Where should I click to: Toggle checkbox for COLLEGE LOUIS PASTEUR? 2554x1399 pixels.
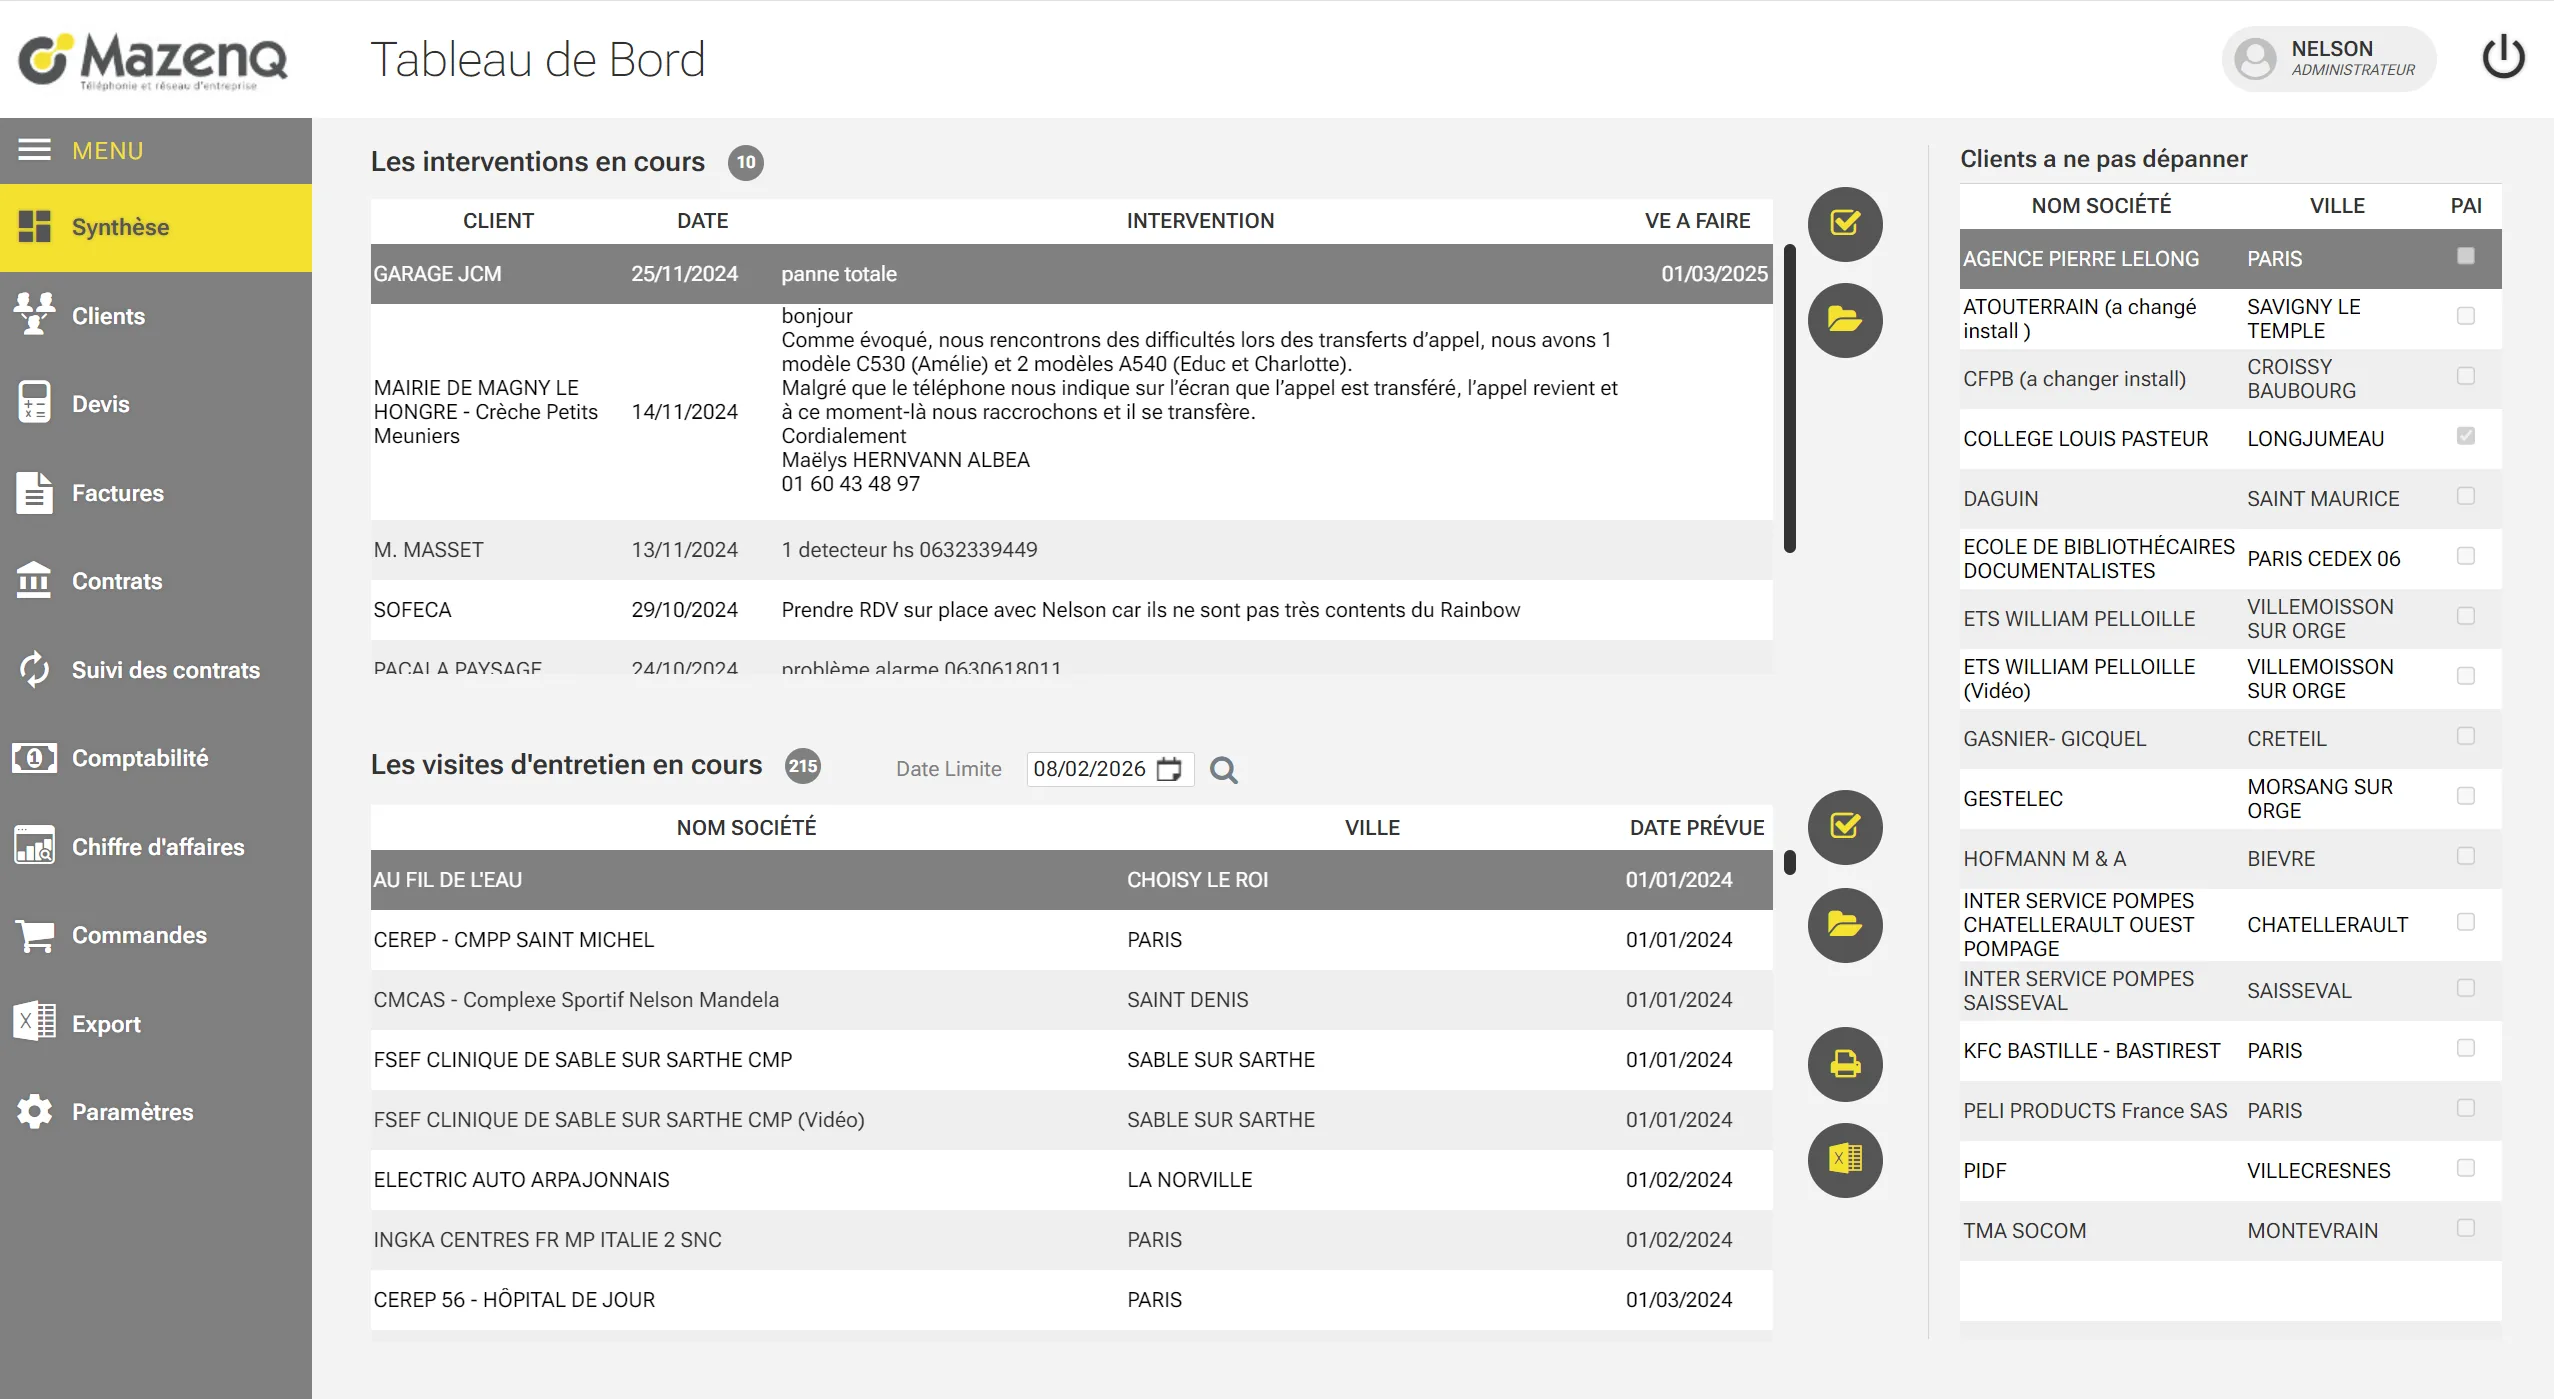coord(2466,436)
